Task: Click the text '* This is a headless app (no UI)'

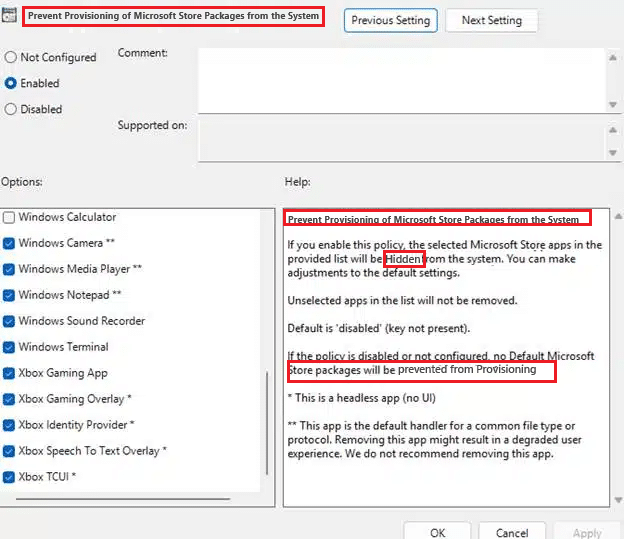Action: point(361,398)
